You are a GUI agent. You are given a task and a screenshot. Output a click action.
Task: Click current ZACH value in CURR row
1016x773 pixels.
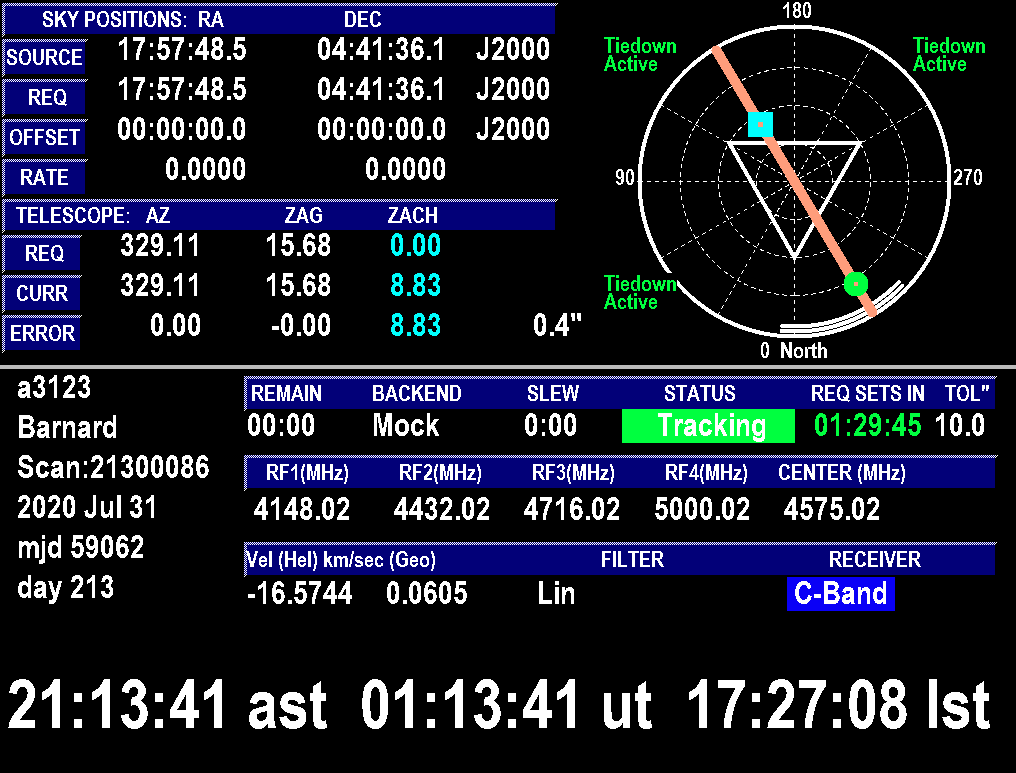pos(415,286)
